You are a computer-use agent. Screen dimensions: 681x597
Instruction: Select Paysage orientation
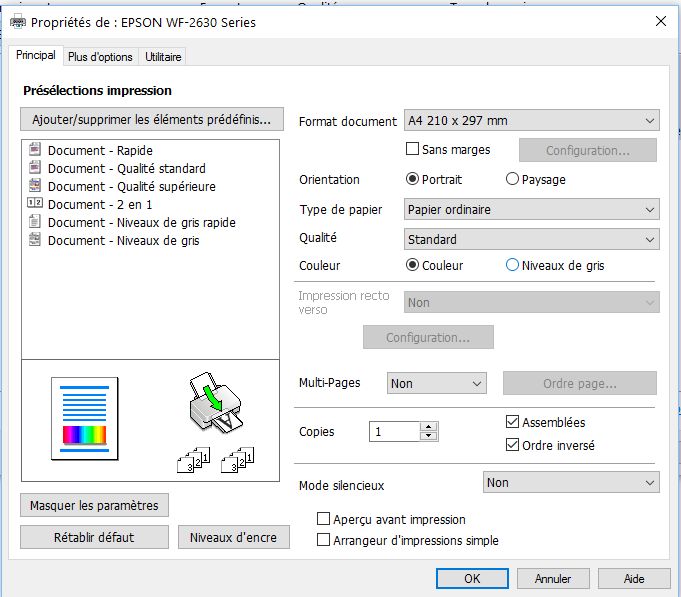tap(512, 179)
